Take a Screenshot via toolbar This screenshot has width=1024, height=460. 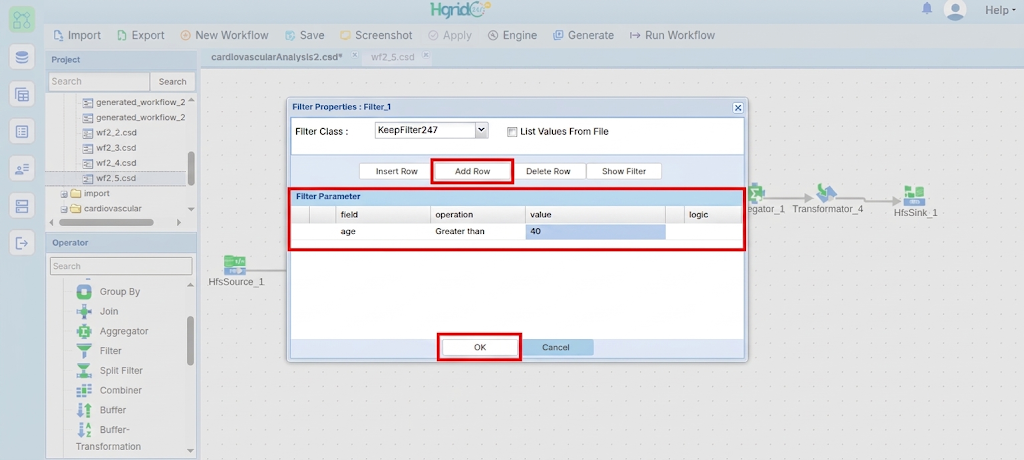pos(376,35)
